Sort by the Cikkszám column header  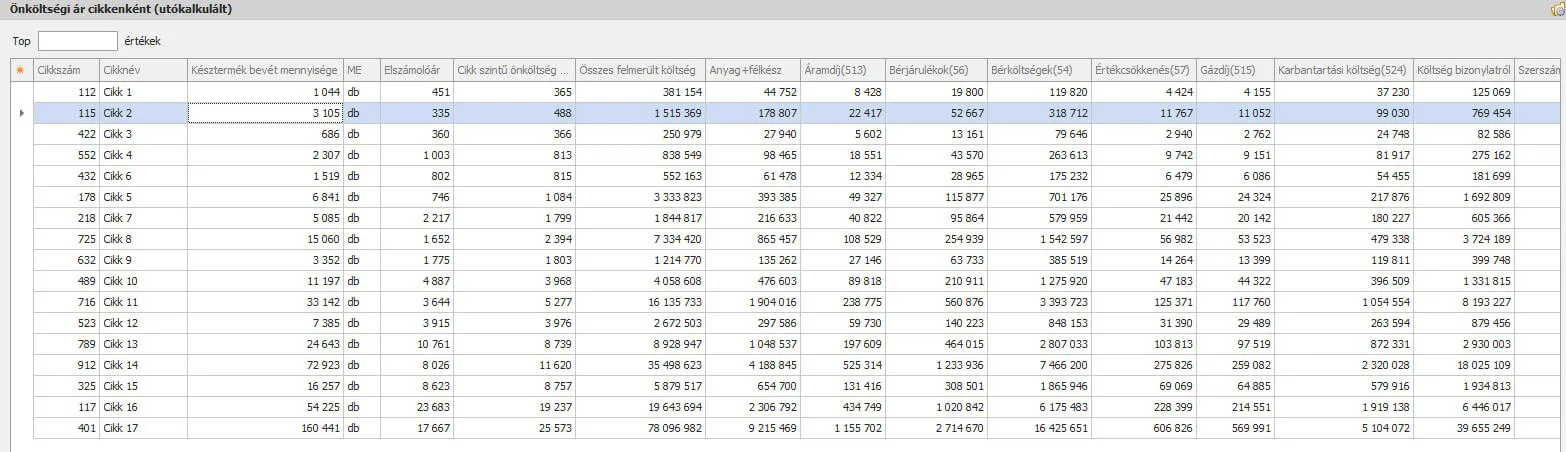66,71
